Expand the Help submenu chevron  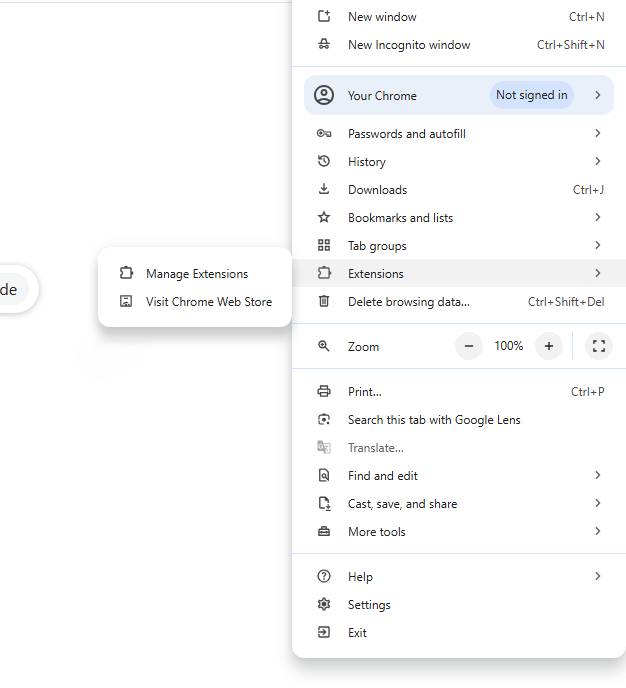(x=597, y=577)
